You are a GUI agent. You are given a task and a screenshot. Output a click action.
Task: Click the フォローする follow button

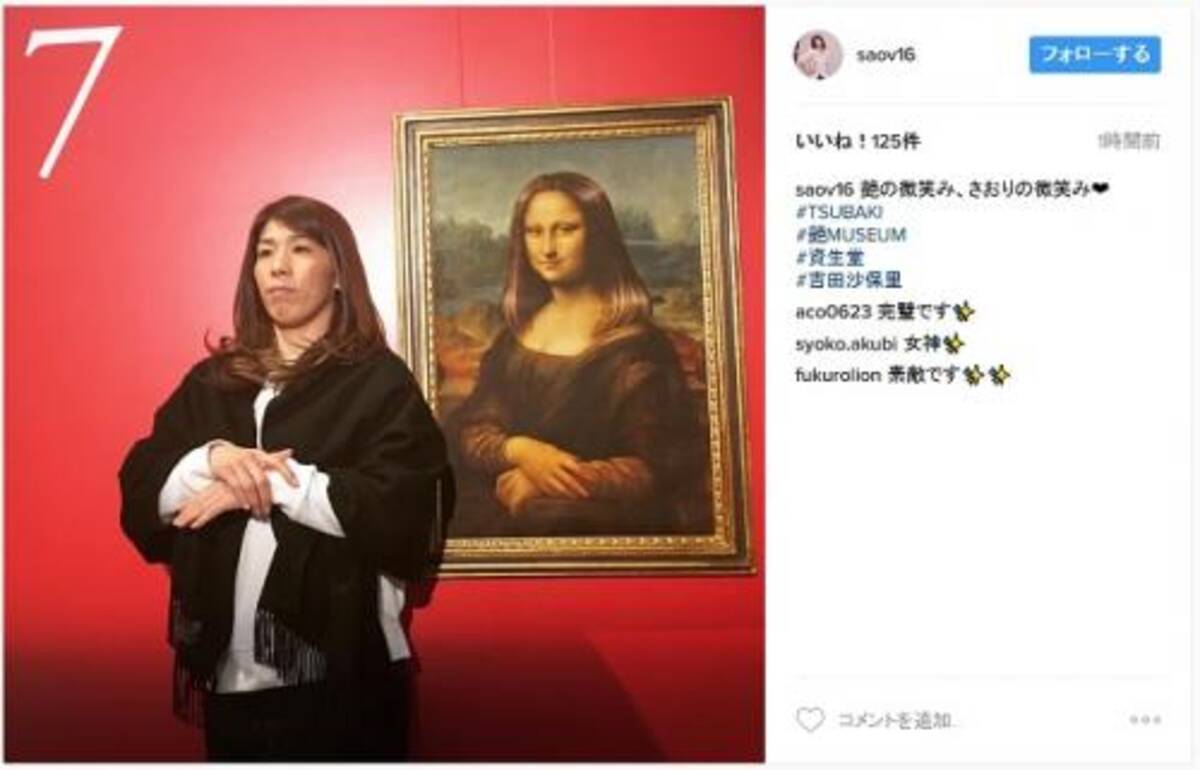pyautogui.click(x=1095, y=55)
